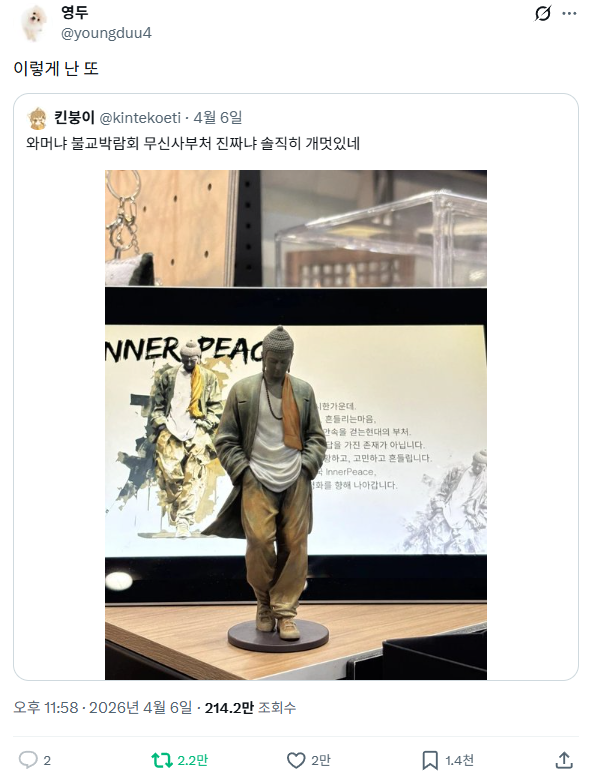This screenshot has height=784, width=593.
Task: Open the quoted author name 킨붕이
Action: click(x=74, y=118)
